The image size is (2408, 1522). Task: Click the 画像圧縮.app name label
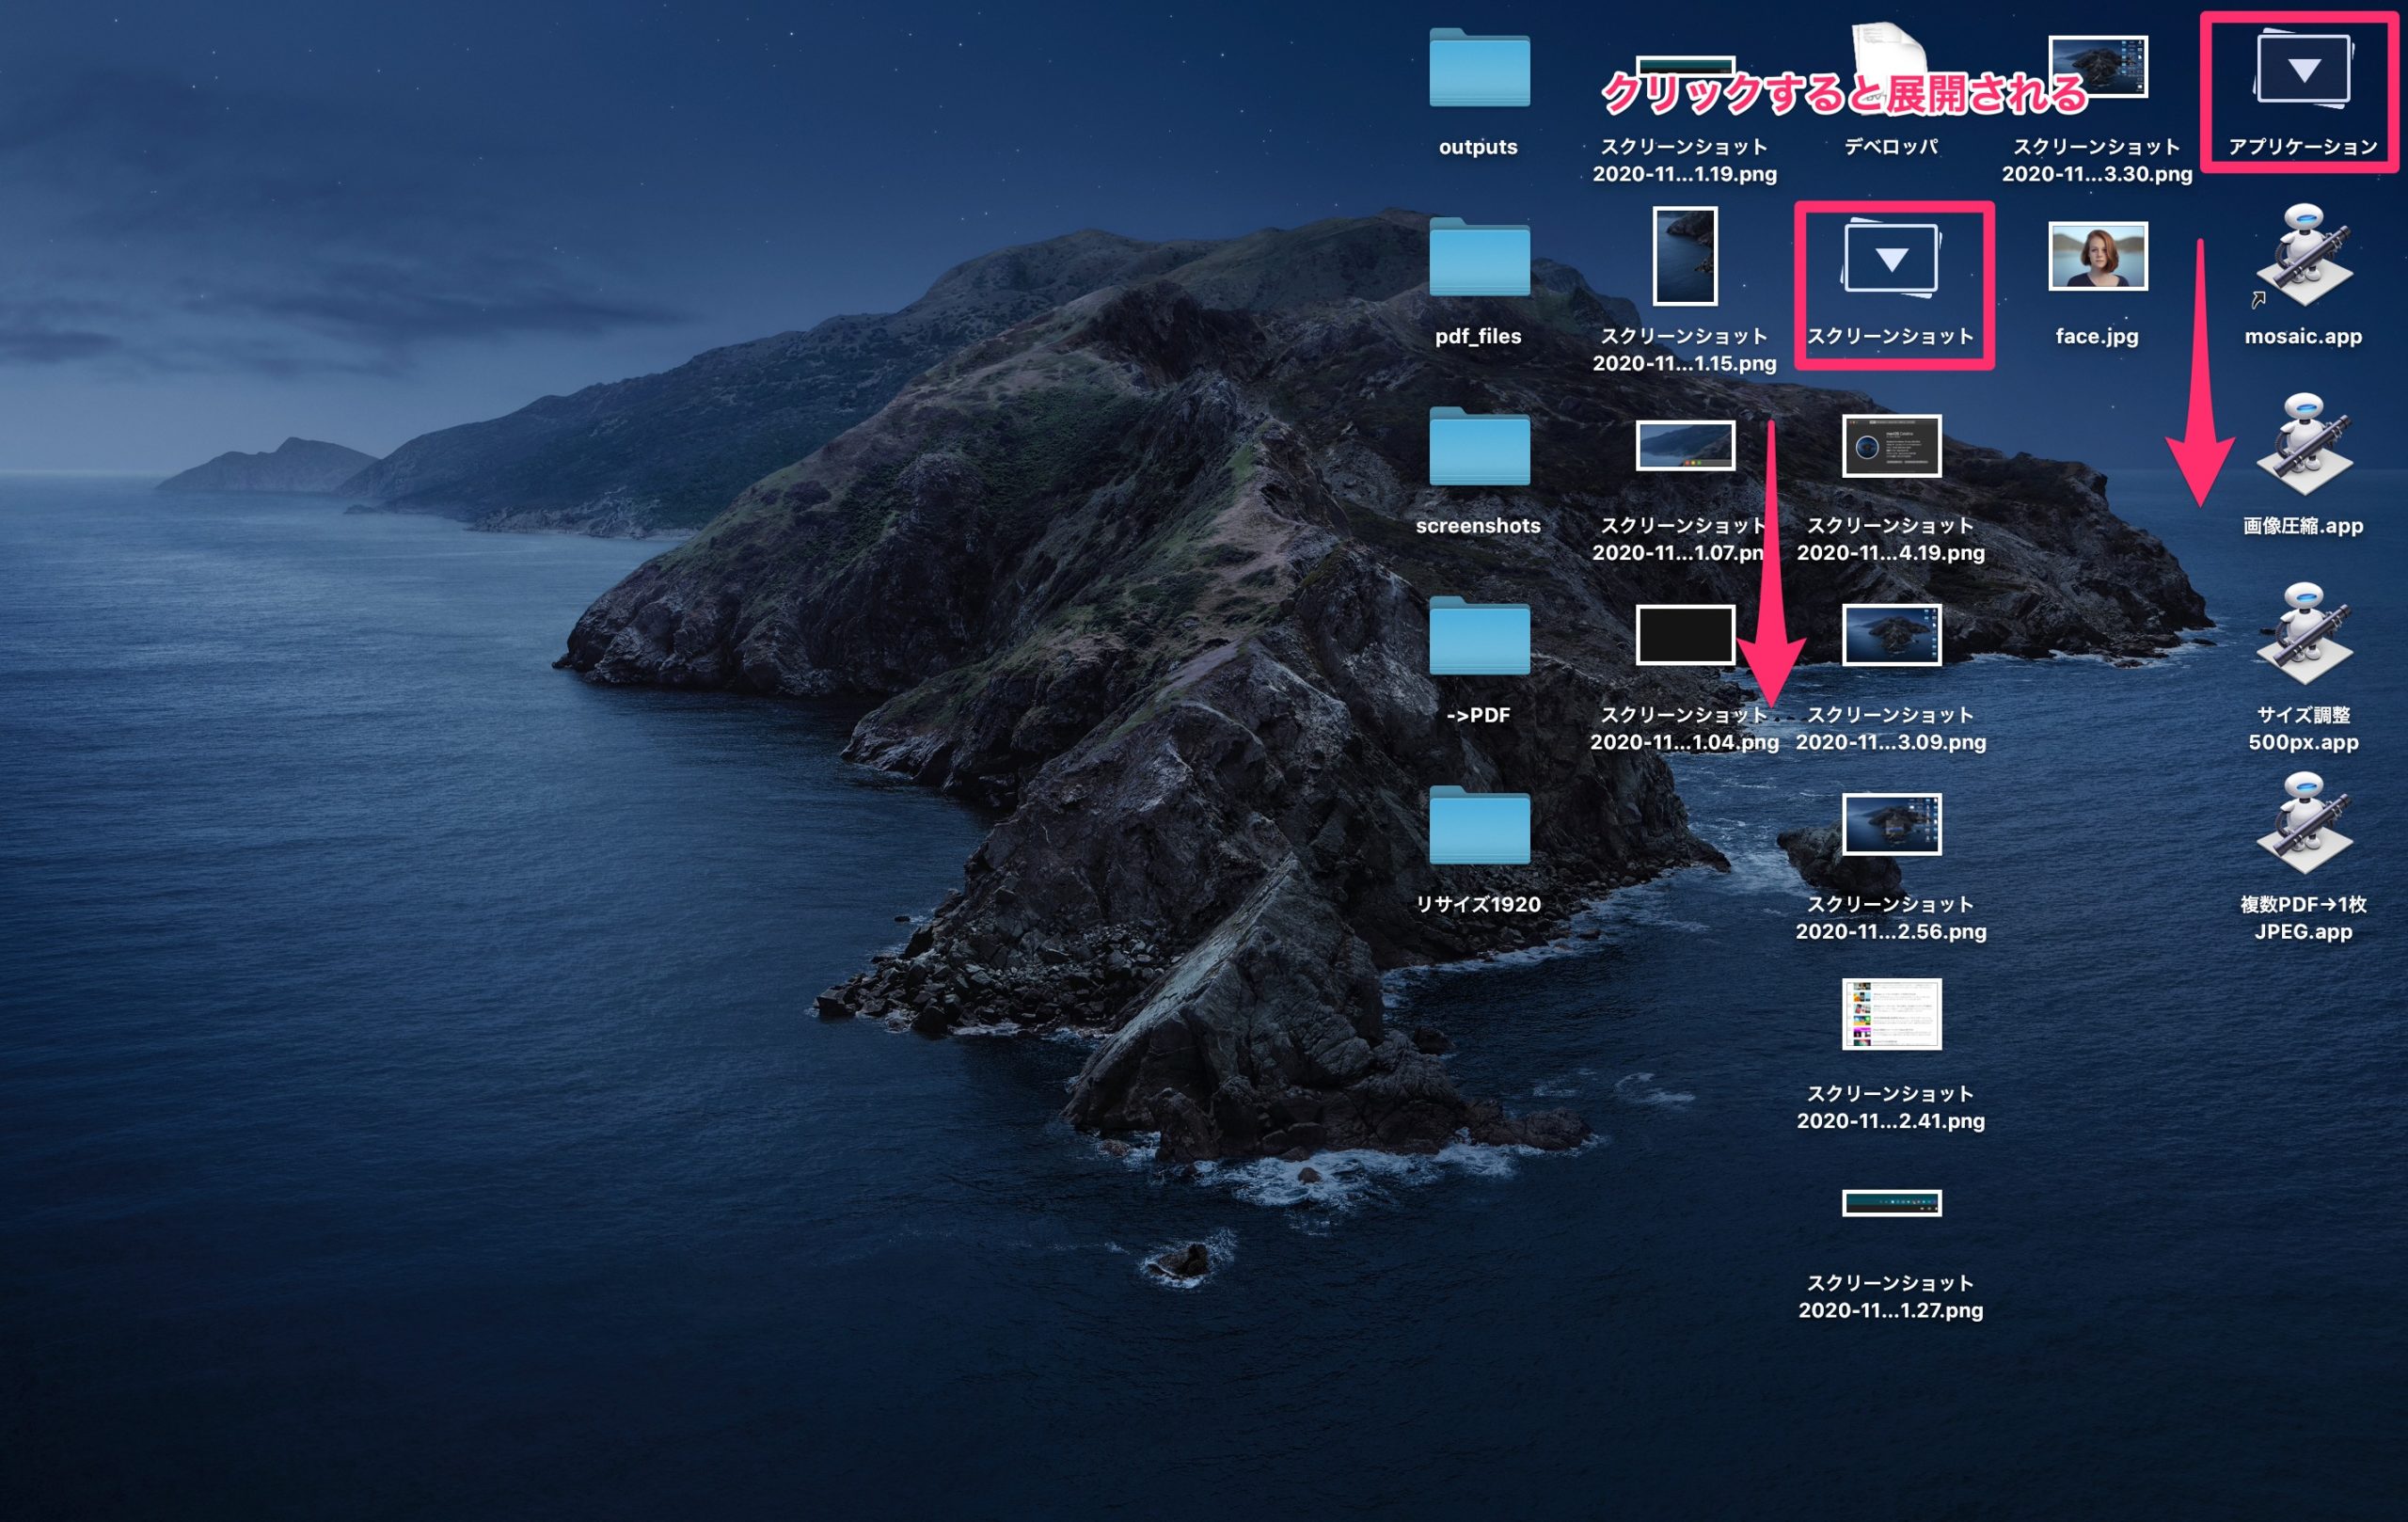(2303, 526)
